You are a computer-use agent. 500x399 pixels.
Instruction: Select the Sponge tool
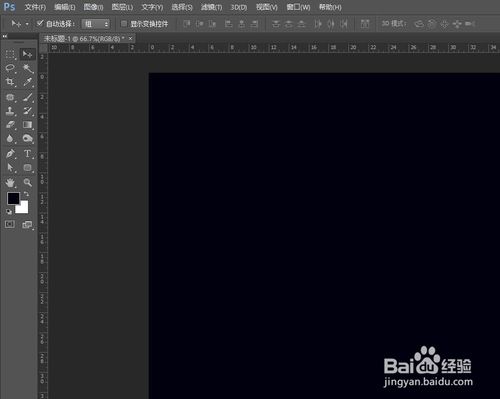(x=28, y=138)
